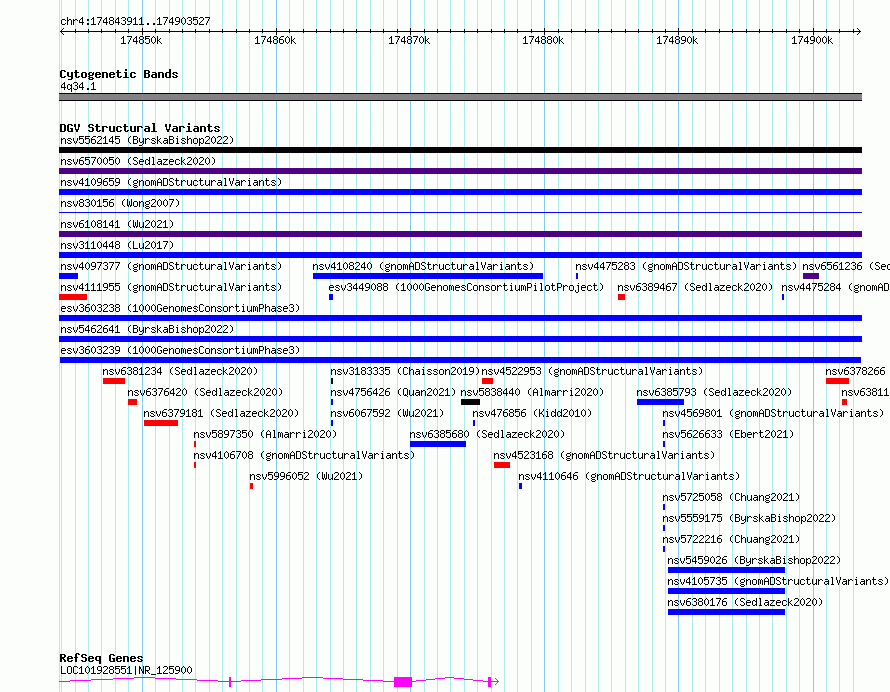Click chr4:174843911..174903527 position label
Image resolution: width=890 pixels, height=692 pixels.
click(135, 22)
